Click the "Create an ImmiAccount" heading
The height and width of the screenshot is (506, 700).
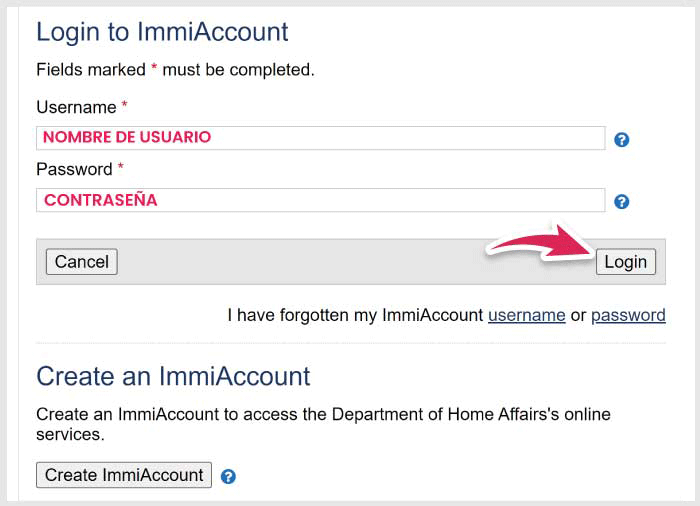pyautogui.click(x=173, y=376)
